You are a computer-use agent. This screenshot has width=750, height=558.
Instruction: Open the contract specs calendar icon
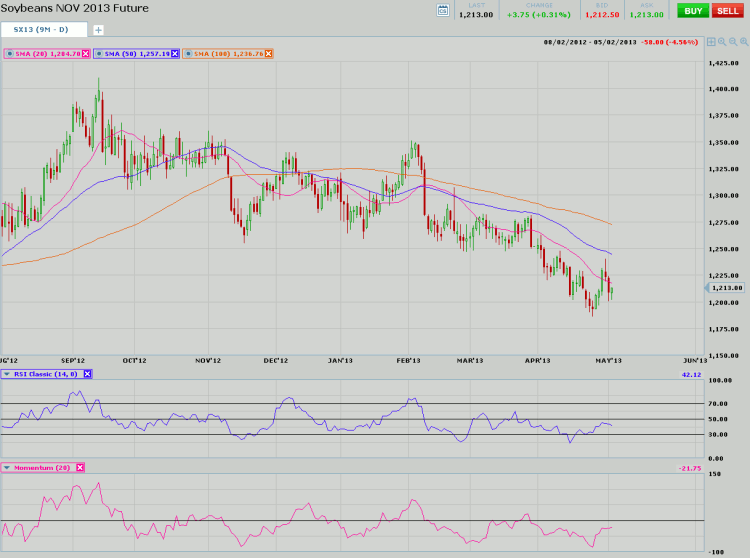tap(443, 10)
